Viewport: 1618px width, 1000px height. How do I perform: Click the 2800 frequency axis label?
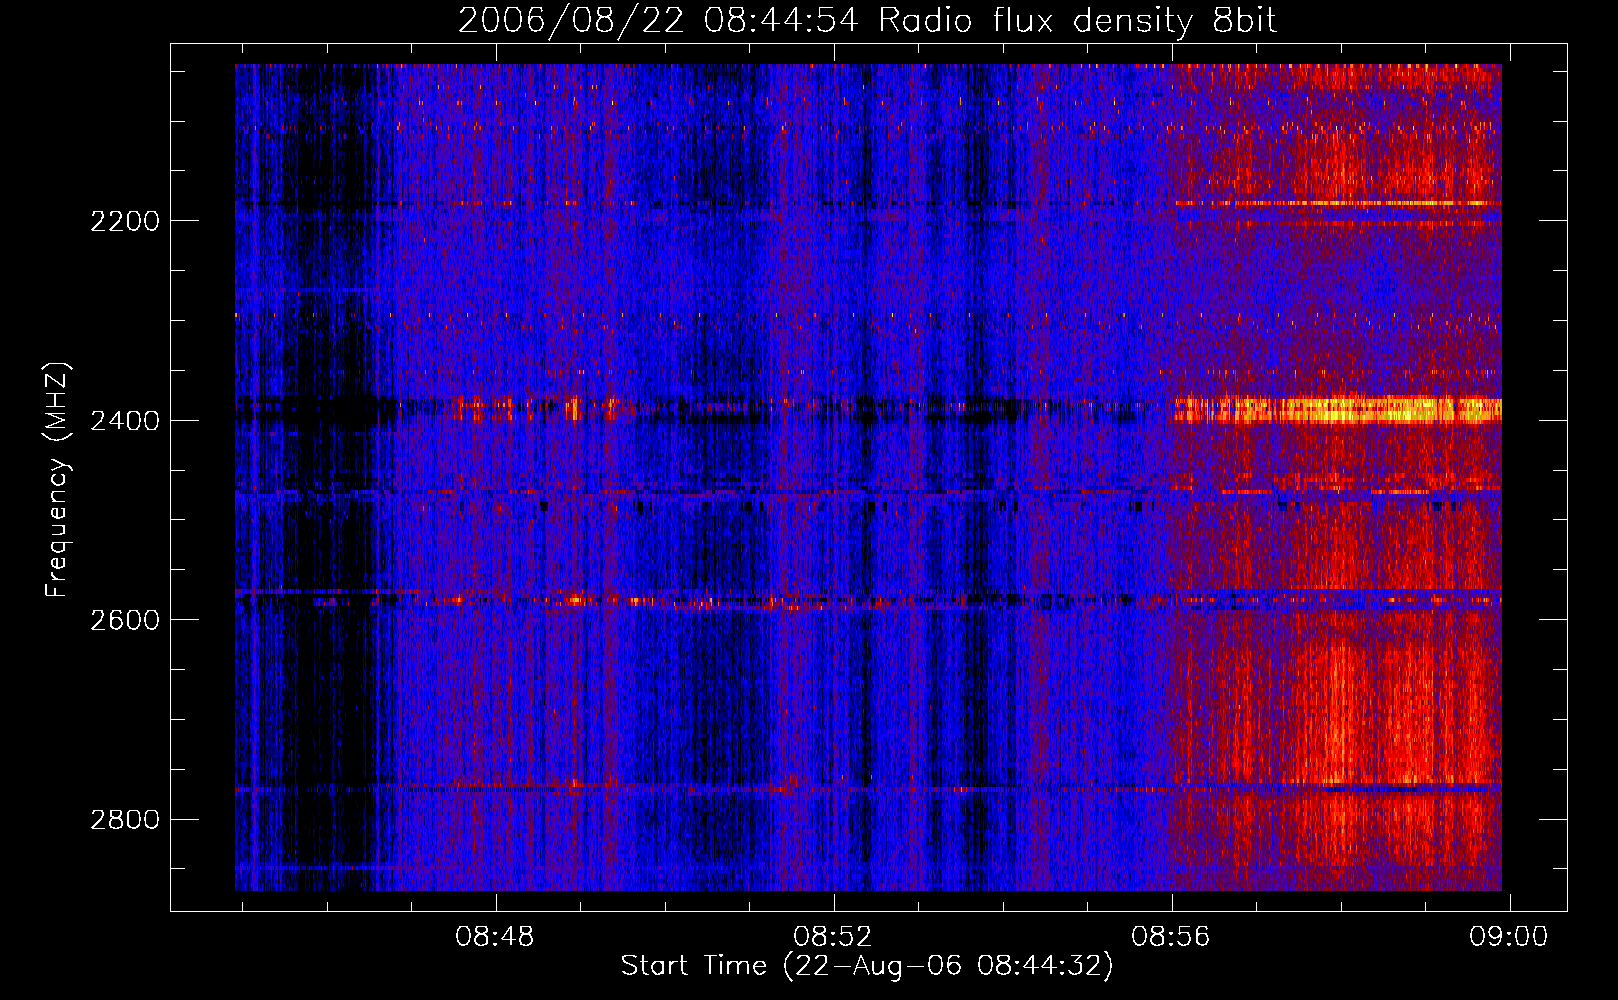tap(125, 820)
